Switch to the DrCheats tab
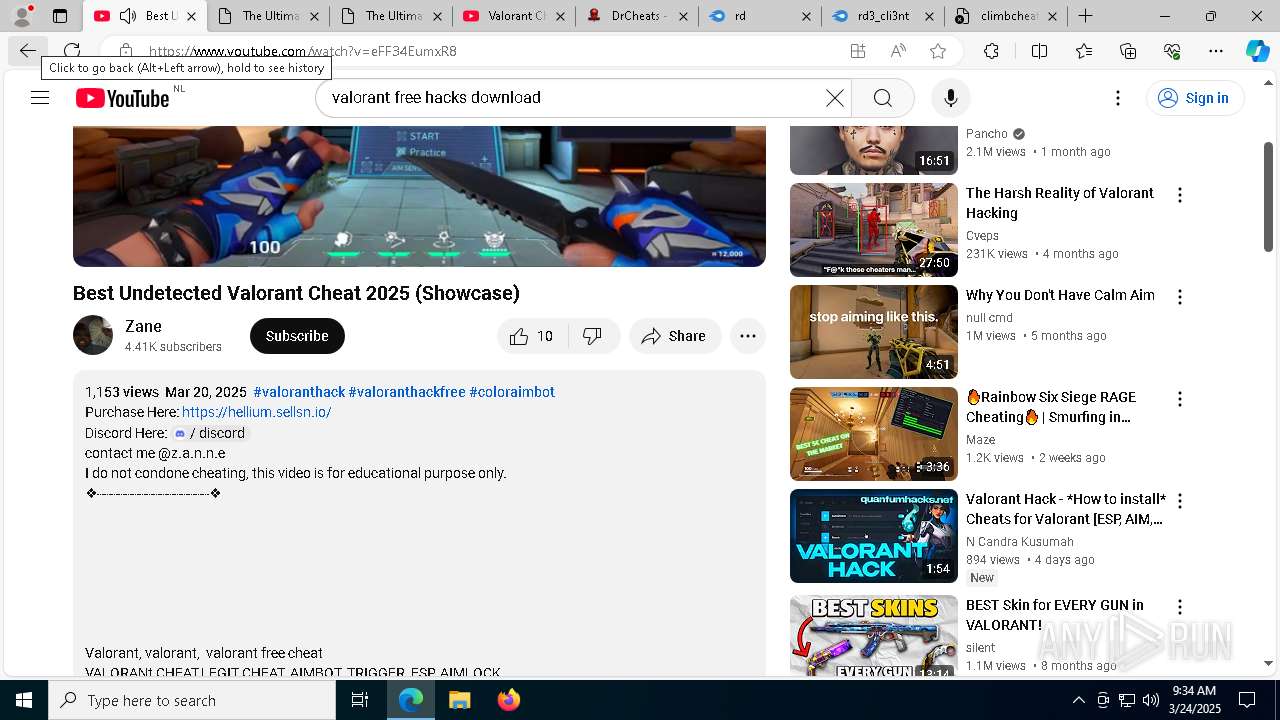The image size is (1280, 720). click(x=637, y=16)
